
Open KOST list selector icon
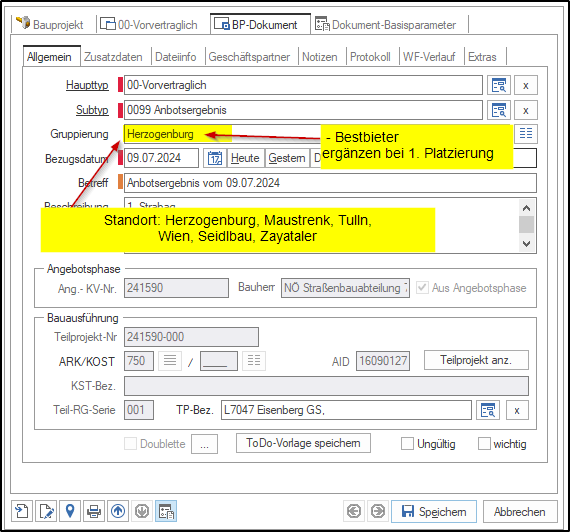(254, 361)
